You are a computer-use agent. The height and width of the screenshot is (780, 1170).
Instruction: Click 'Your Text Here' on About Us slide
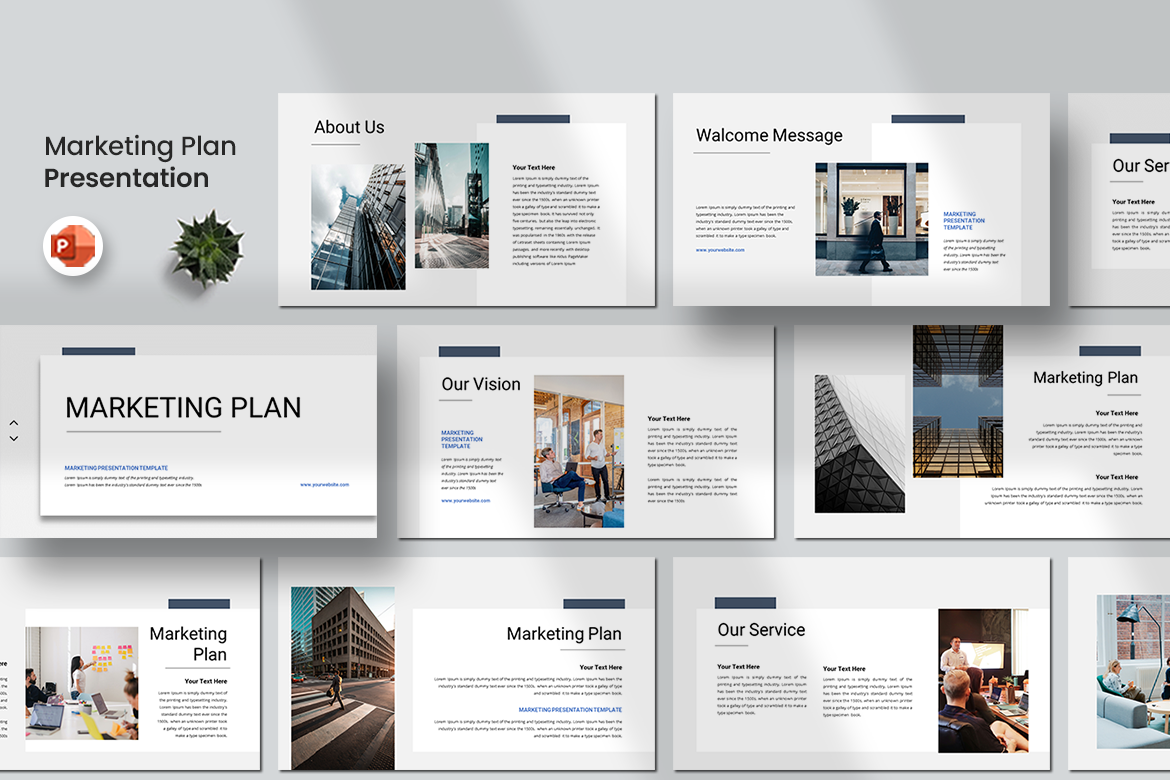pos(534,167)
